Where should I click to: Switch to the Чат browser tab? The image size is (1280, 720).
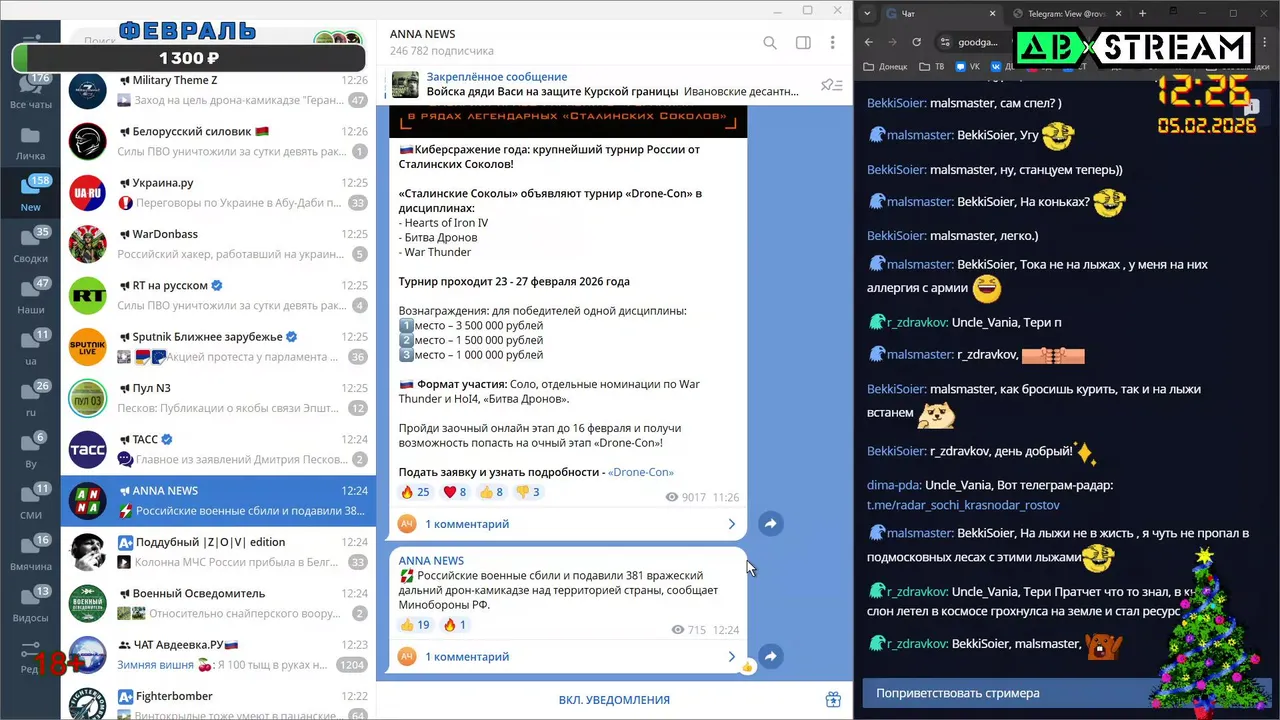(x=940, y=13)
